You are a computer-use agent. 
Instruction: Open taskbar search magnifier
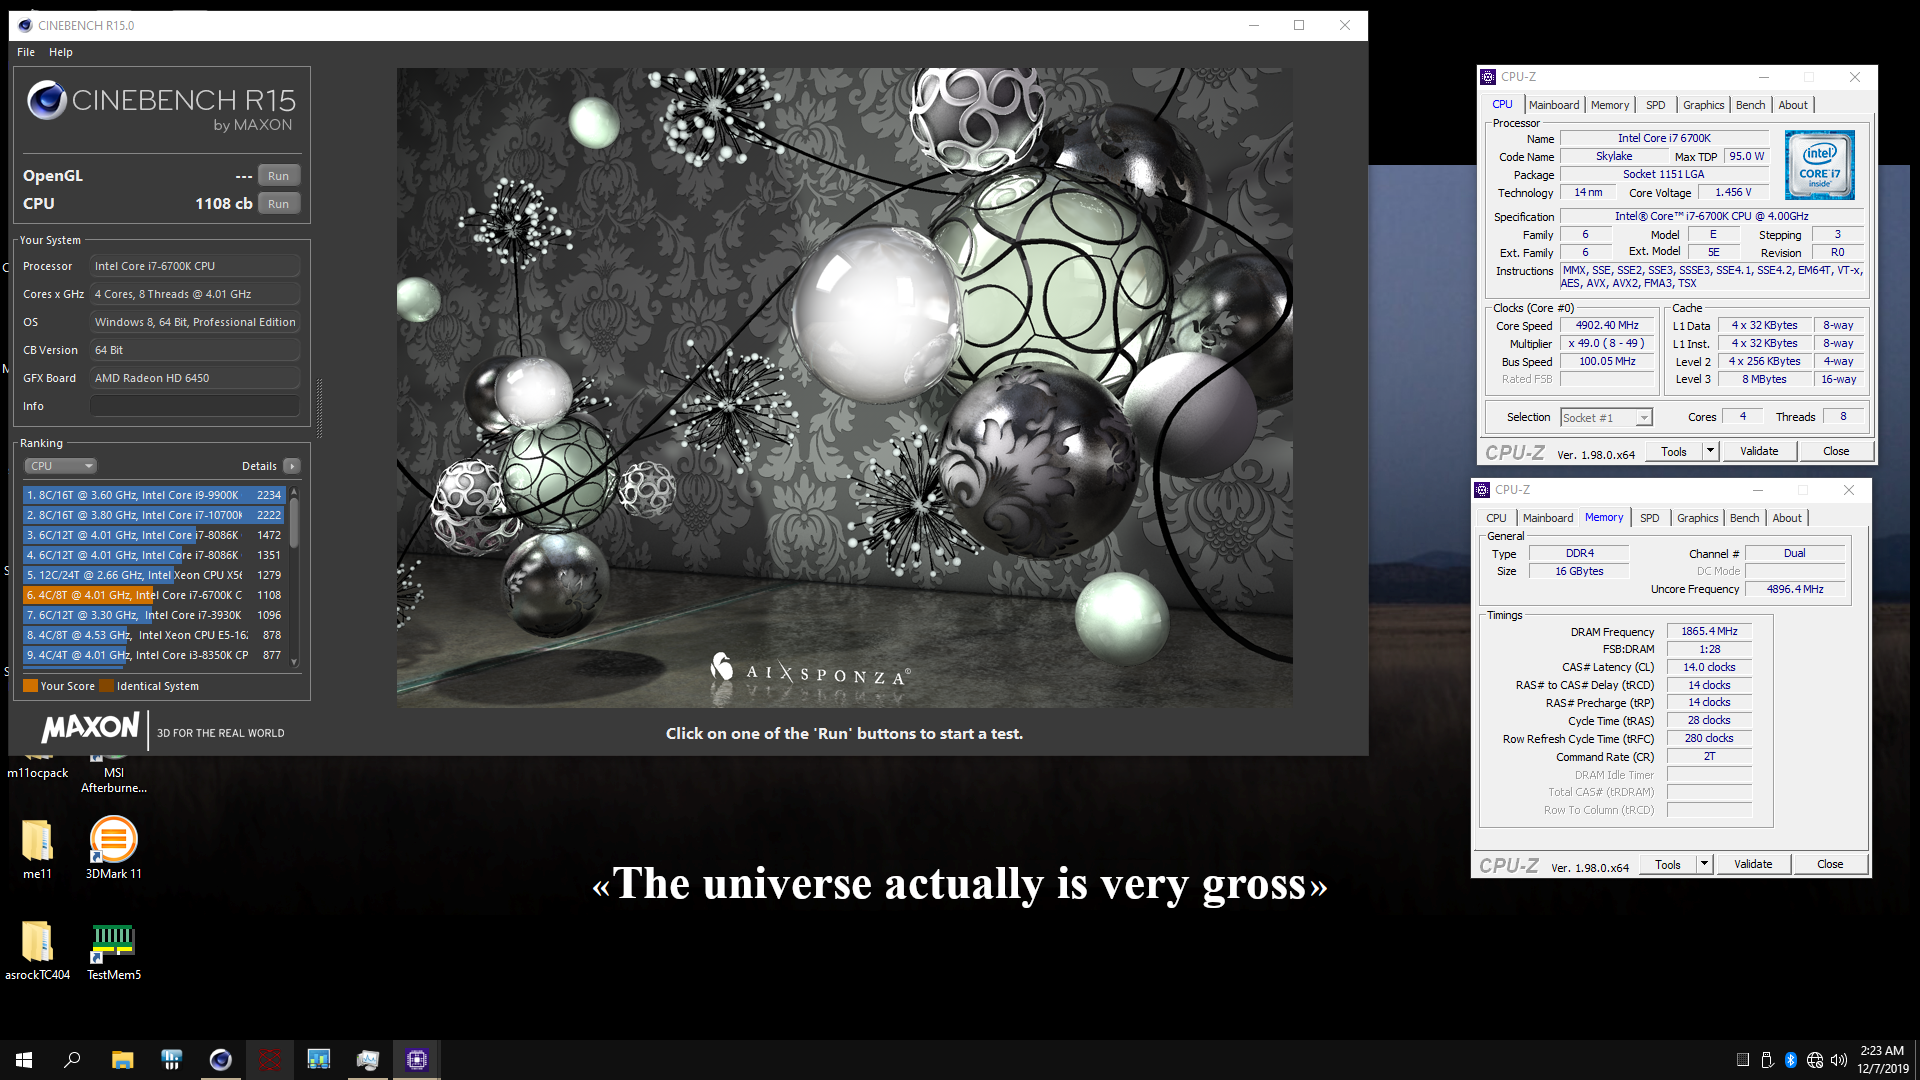pos(72,1060)
